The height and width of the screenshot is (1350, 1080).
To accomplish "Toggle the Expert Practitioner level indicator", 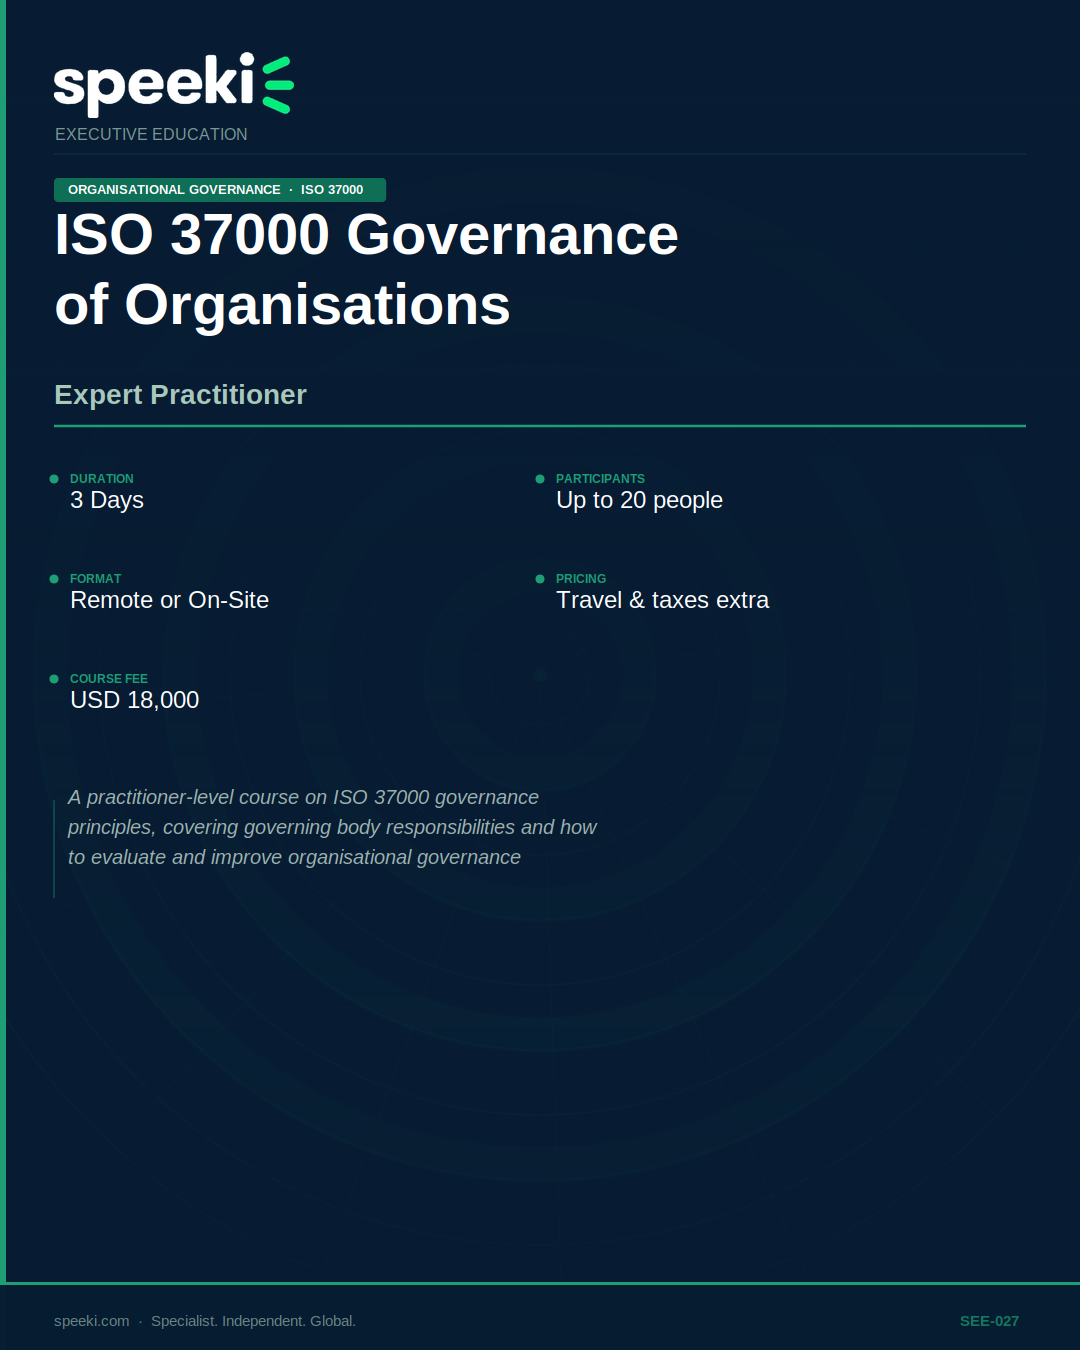I will 181,395.
